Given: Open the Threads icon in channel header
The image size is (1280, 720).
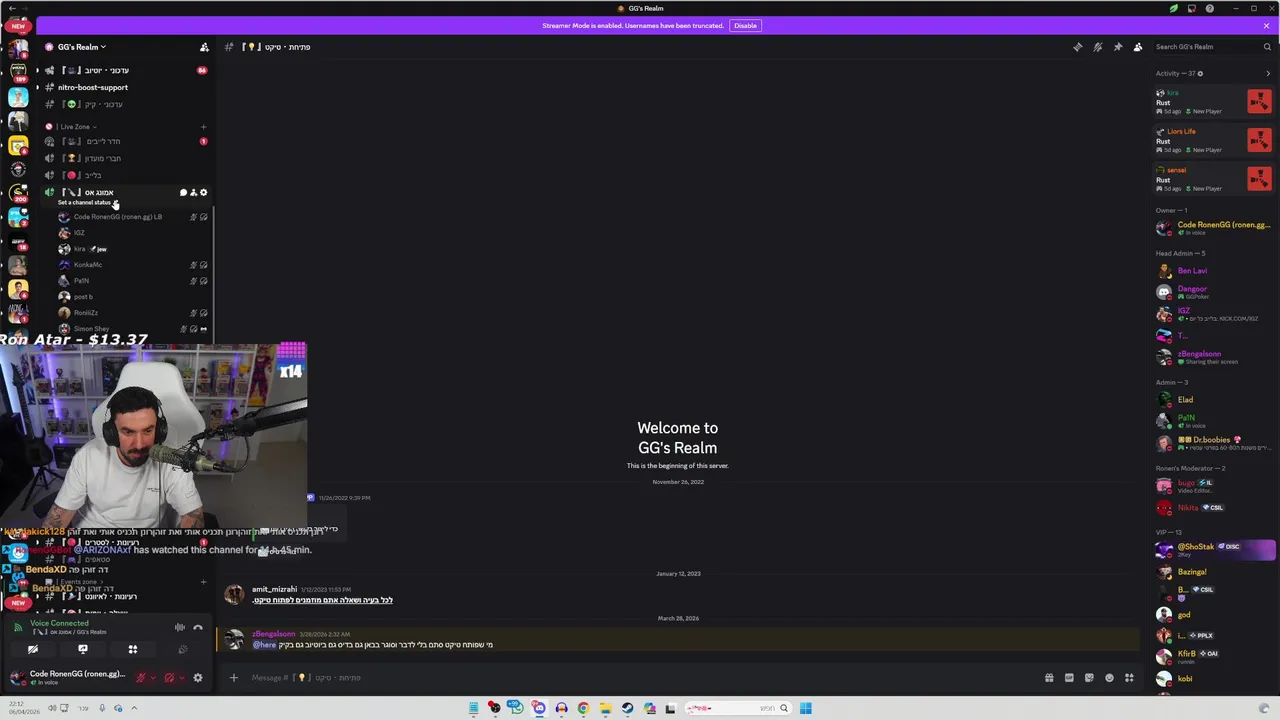Looking at the screenshot, I should tap(1077, 47).
